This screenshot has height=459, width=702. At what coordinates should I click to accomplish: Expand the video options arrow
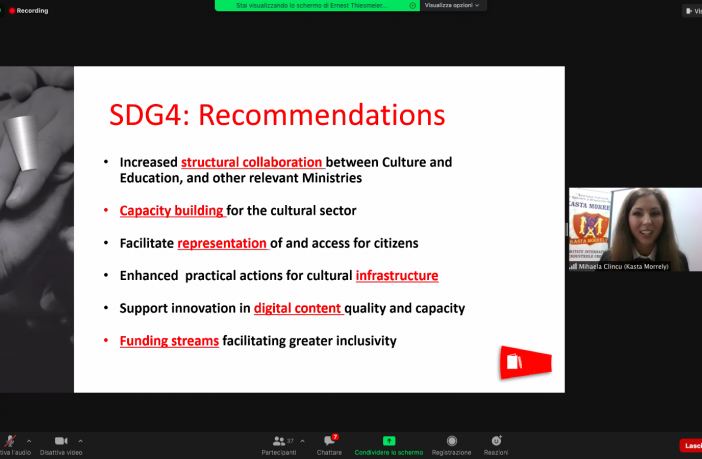pos(80,440)
